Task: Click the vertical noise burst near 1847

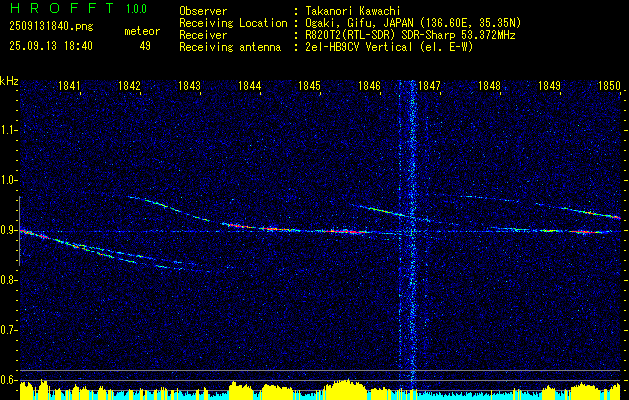Action: [x=412, y=237]
